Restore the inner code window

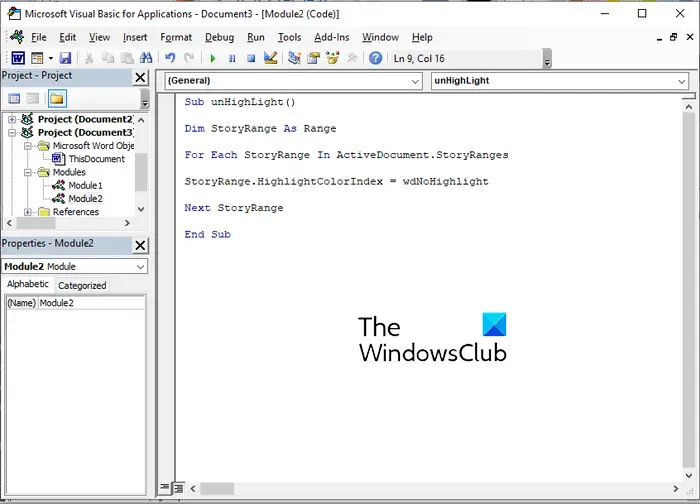(674, 37)
